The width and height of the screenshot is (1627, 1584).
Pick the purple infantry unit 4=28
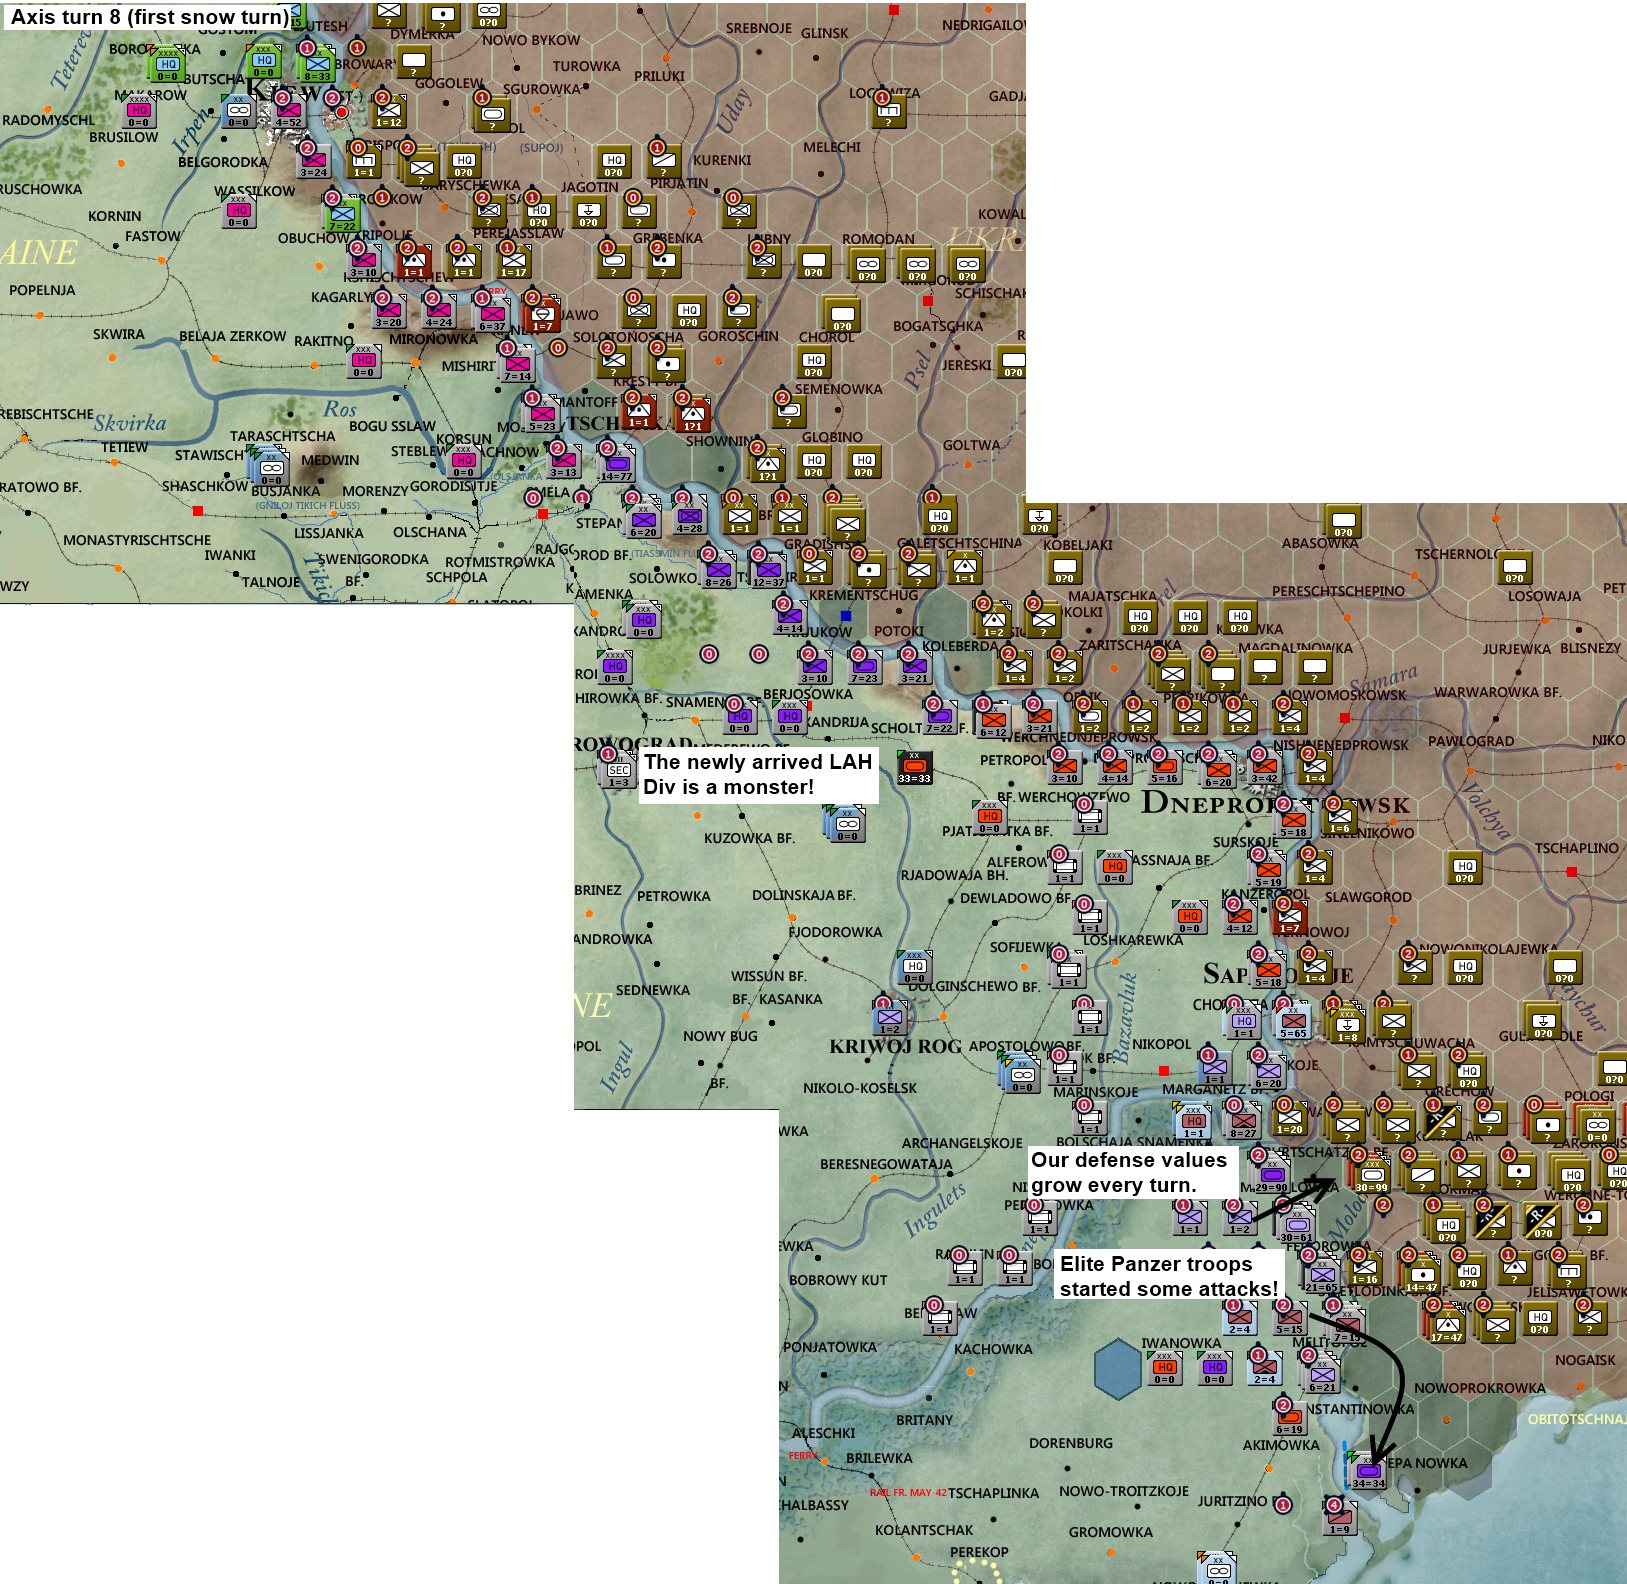(690, 517)
